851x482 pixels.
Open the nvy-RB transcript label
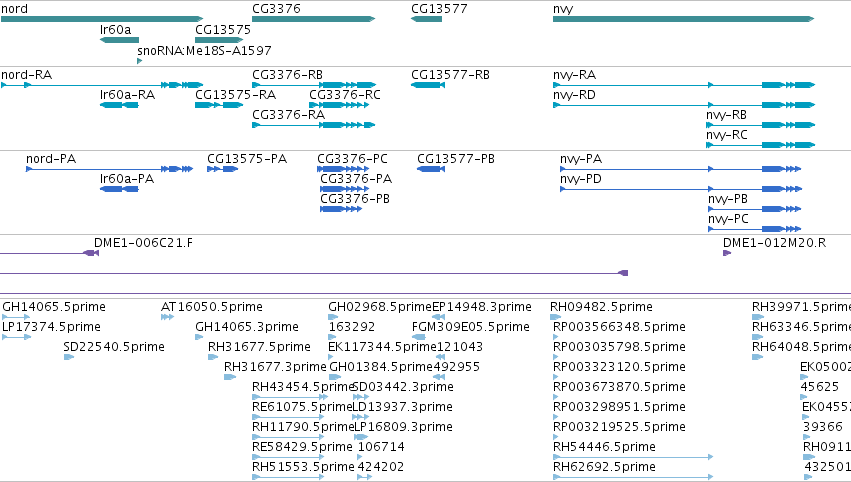pyautogui.click(x=726, y=115)
